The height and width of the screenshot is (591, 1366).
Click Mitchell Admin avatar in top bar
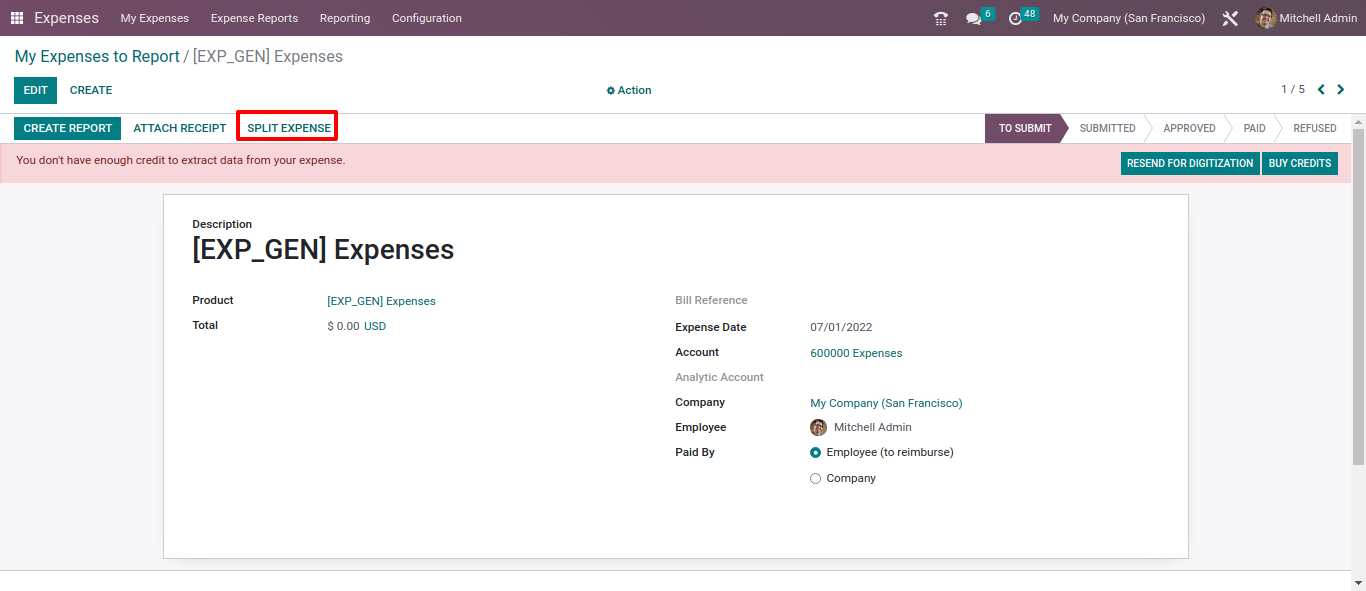pos(1266,18)
